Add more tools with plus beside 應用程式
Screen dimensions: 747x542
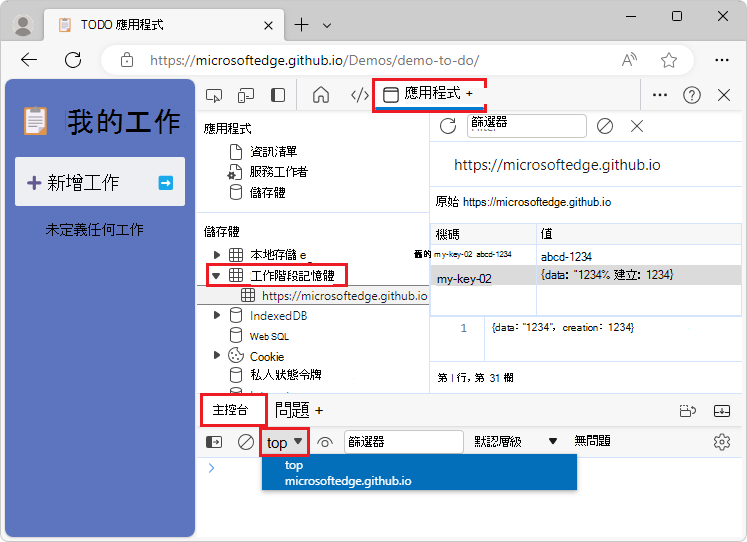coord(469,94)
